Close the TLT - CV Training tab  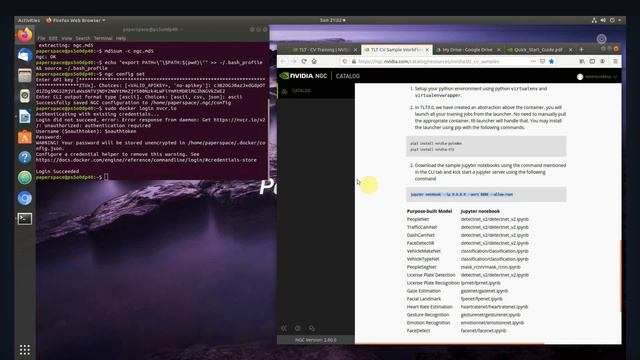[355, 50]
